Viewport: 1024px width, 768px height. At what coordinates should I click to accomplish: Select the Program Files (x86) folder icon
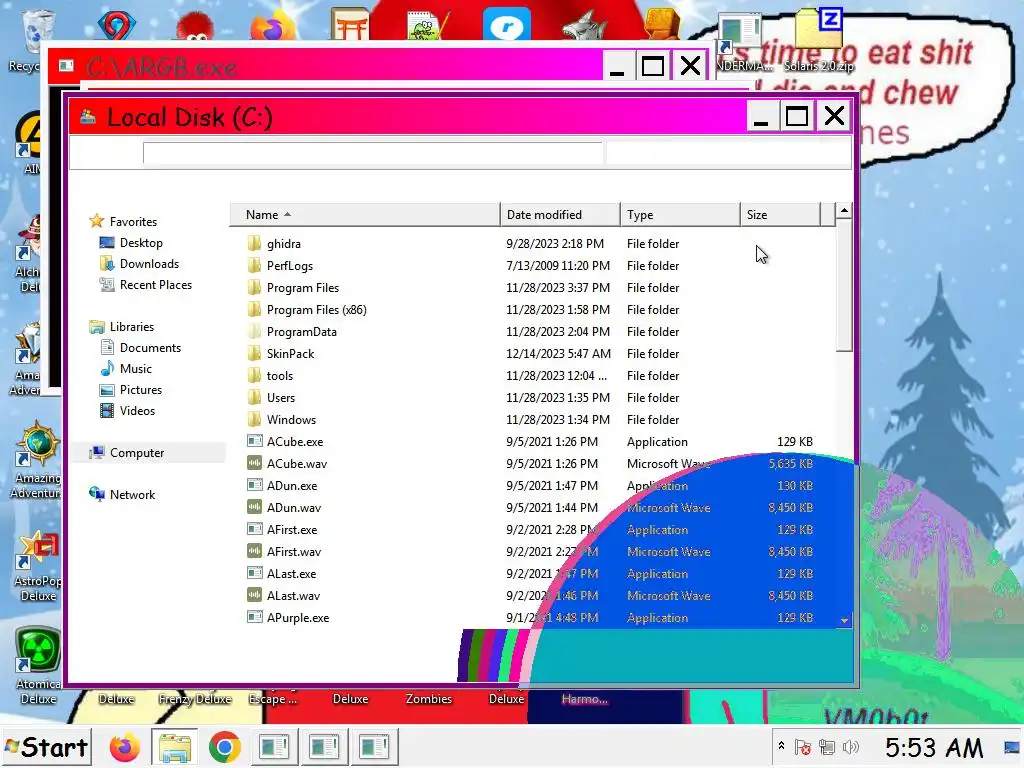[x=255, y=310]
